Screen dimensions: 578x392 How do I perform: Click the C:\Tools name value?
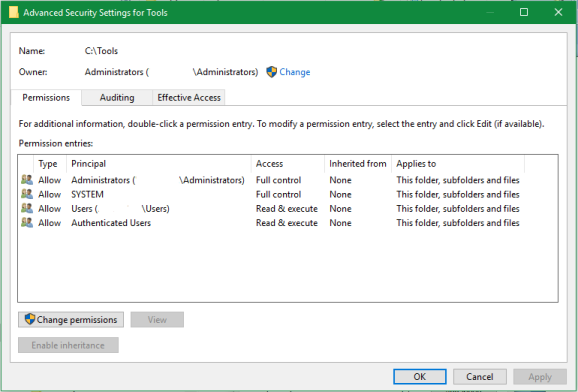[101, 51]
